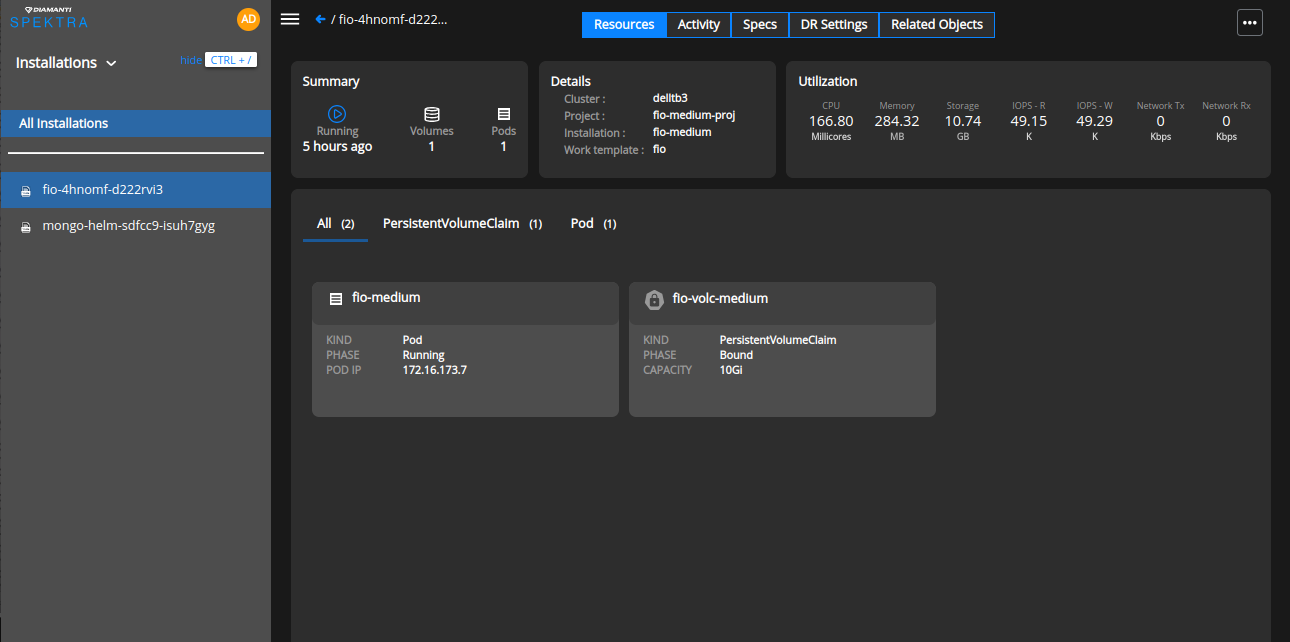The height and width of the screenshot is (642, 1290).
Task: Click the pod icon on fio-medium card
Action: click(336, 299)
